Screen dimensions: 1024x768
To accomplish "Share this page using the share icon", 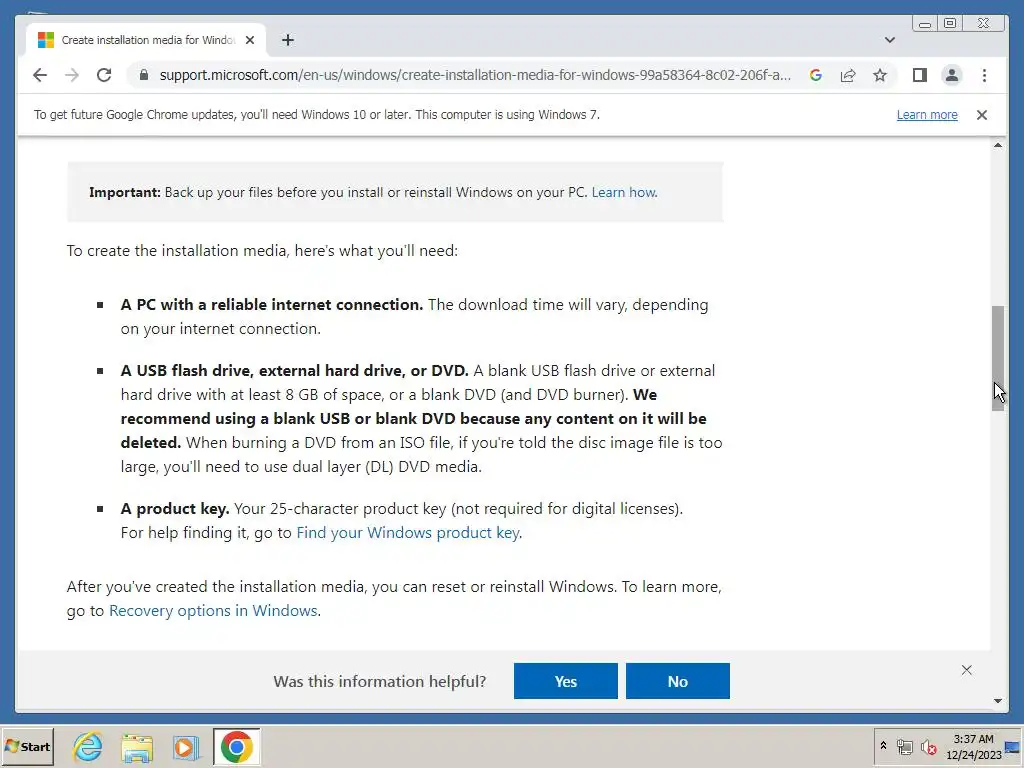I will pos(848,75).
